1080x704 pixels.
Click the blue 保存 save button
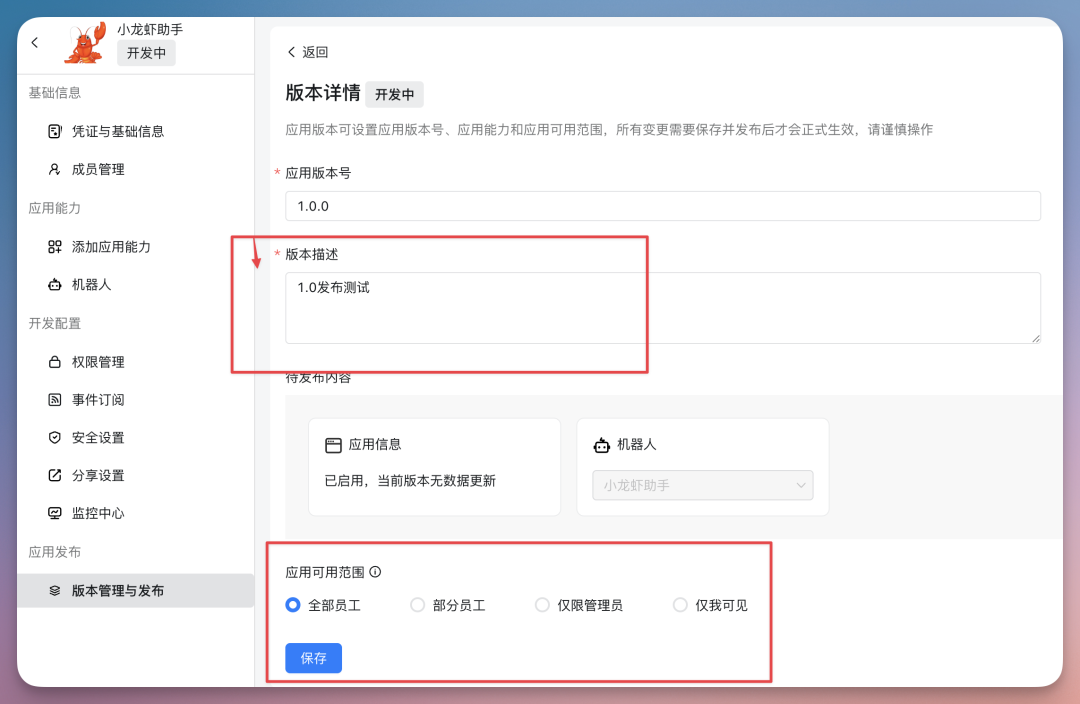coord(313,658)
